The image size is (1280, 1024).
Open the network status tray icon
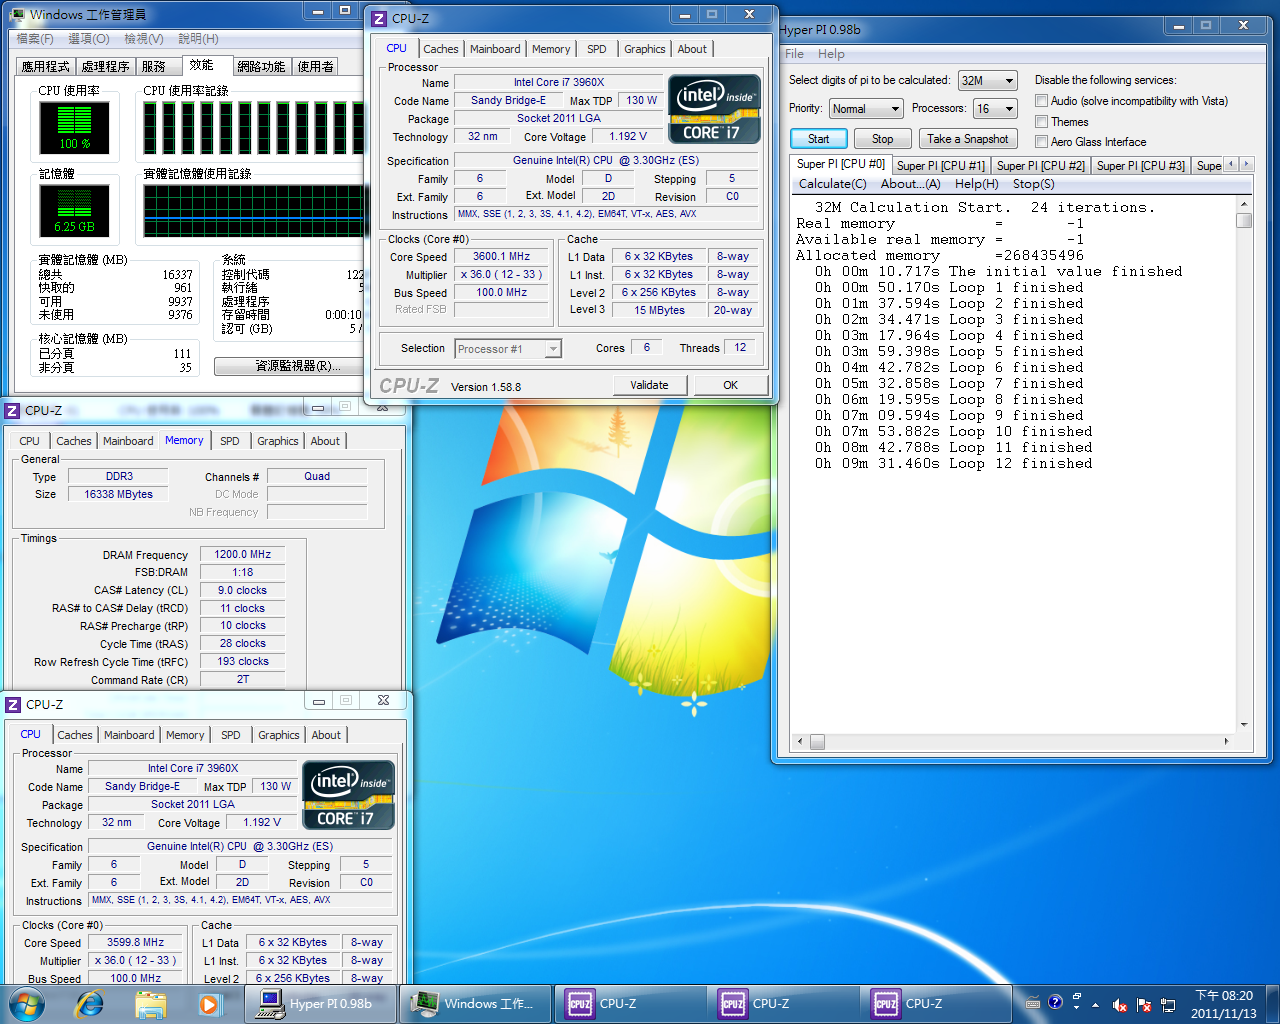click(1167, 1005)
